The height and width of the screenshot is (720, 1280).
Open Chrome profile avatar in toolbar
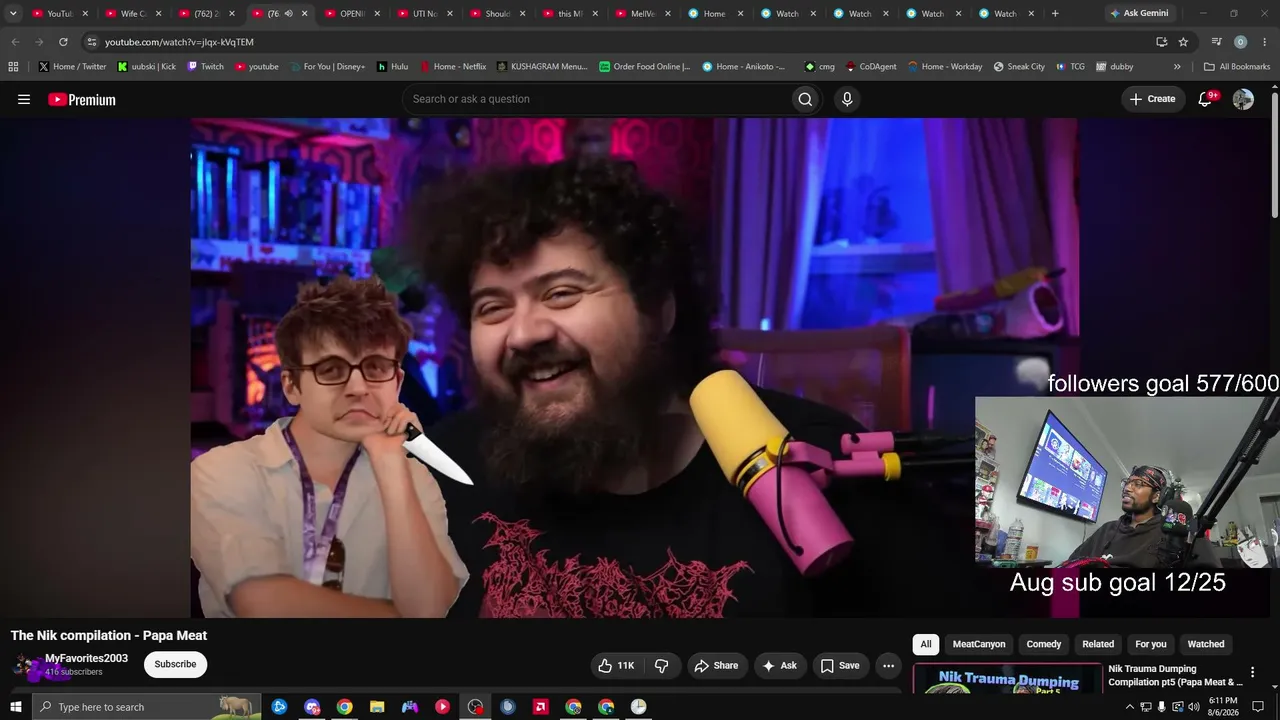[x=1240, y=42]
